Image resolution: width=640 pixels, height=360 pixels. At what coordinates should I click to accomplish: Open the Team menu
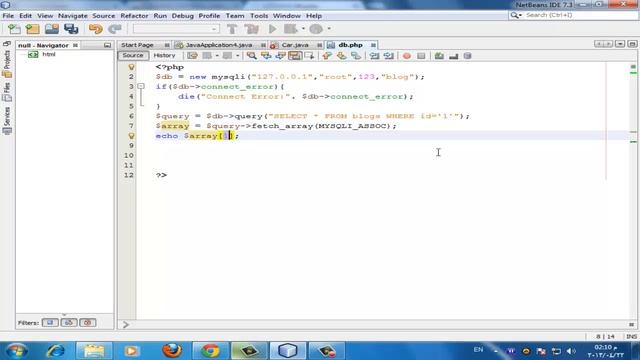point(235,16)
